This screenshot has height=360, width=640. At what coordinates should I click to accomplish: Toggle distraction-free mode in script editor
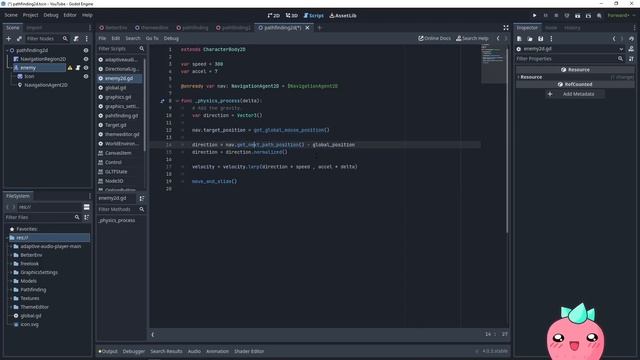pos(506,28)
